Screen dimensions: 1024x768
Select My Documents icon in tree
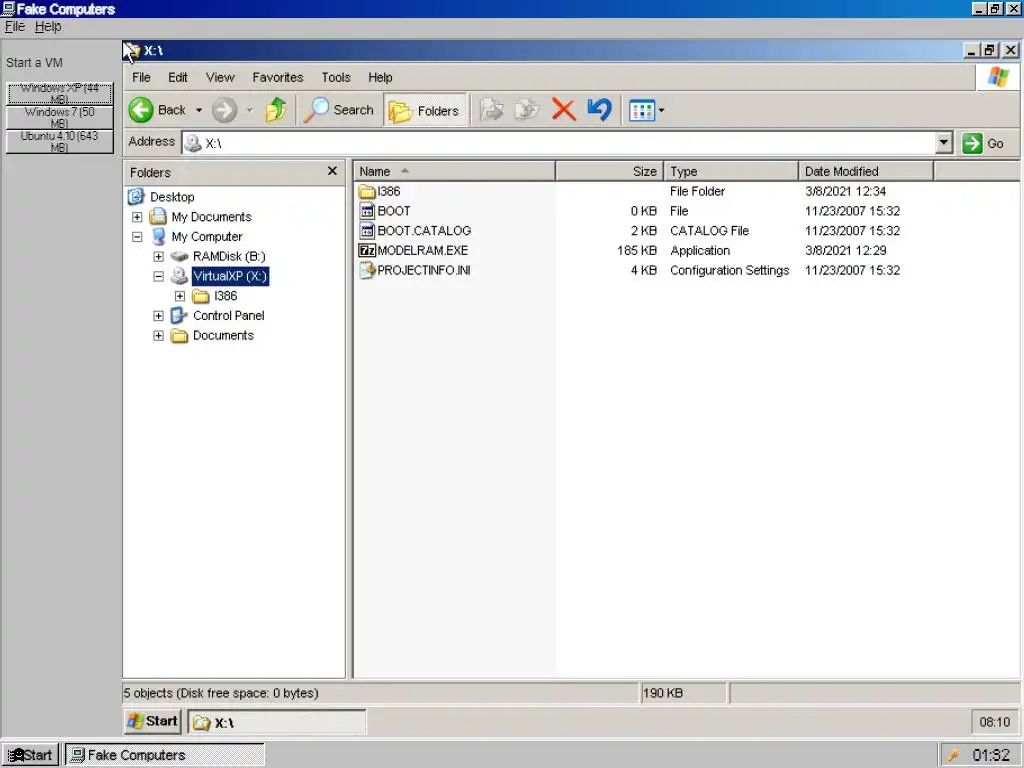pos(158,216)
